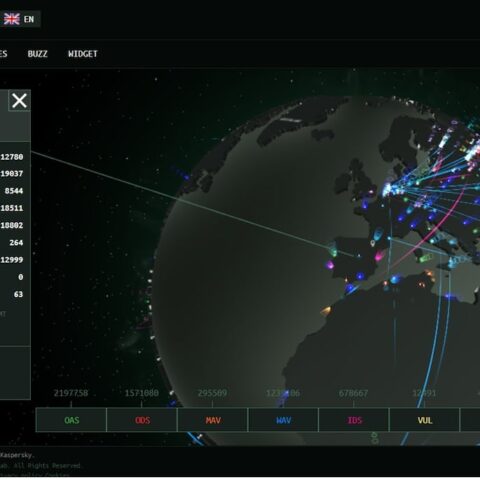Select the 63 value in the panel
The width and height of the screenshot is (480, 480).
[x=19, y=294]
